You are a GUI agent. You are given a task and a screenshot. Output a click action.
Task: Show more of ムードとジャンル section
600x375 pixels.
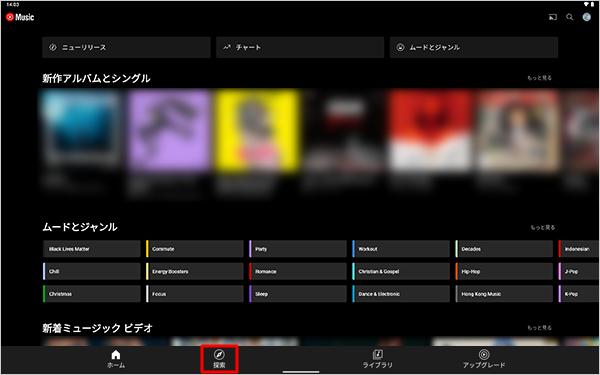(543, 228)
